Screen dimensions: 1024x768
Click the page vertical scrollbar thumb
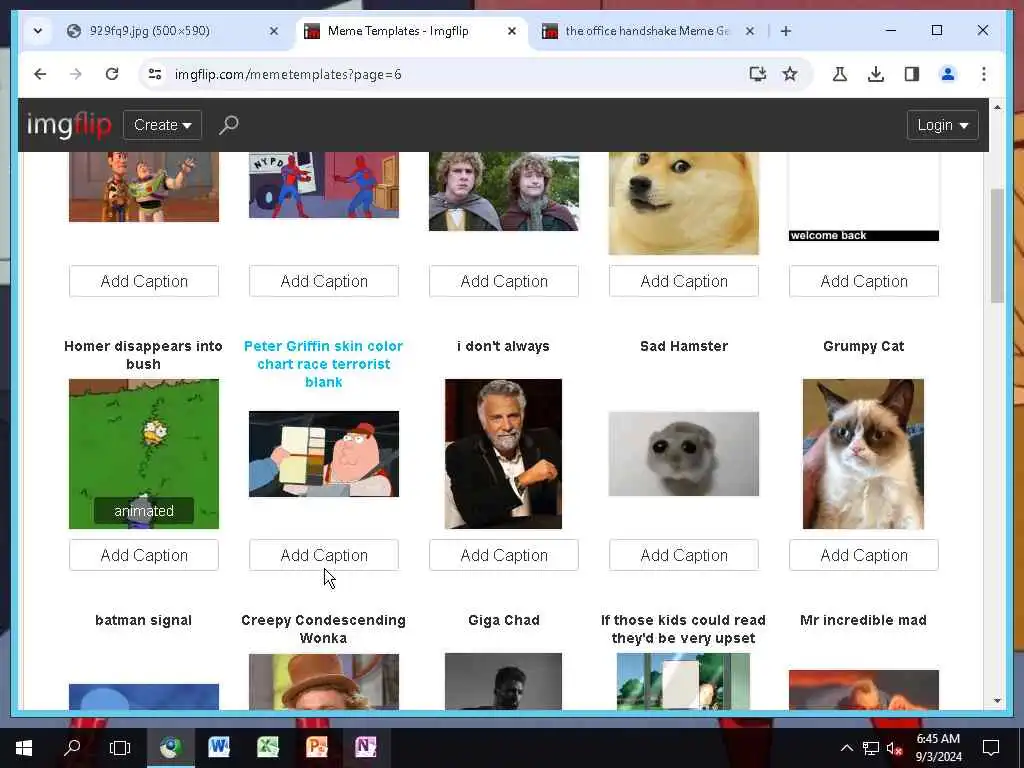[997, 246]
